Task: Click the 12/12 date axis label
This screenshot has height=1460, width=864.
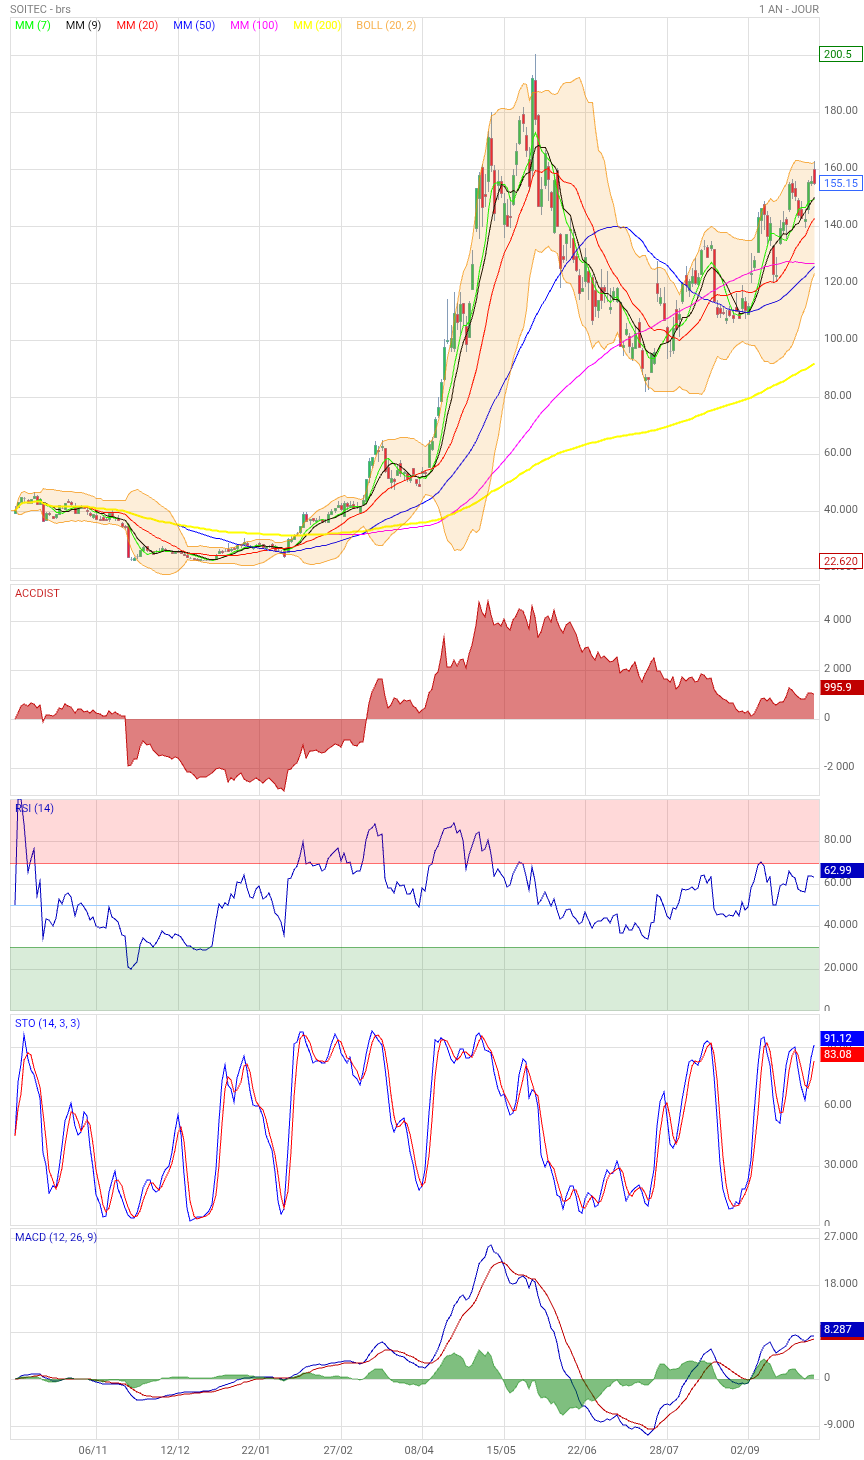Action: [175, 1449]
